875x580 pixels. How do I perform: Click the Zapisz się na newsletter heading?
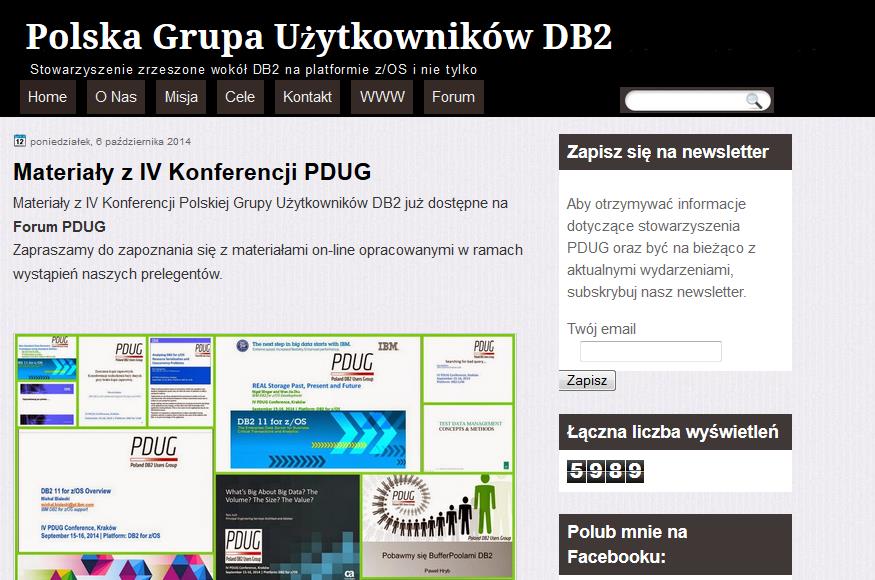click(x=668, y=152)
